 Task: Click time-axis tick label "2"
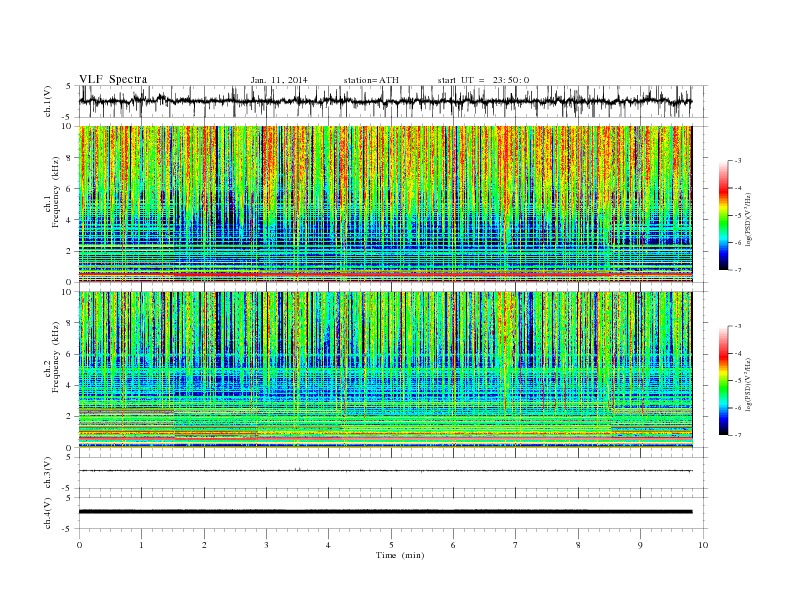point(204,545)
